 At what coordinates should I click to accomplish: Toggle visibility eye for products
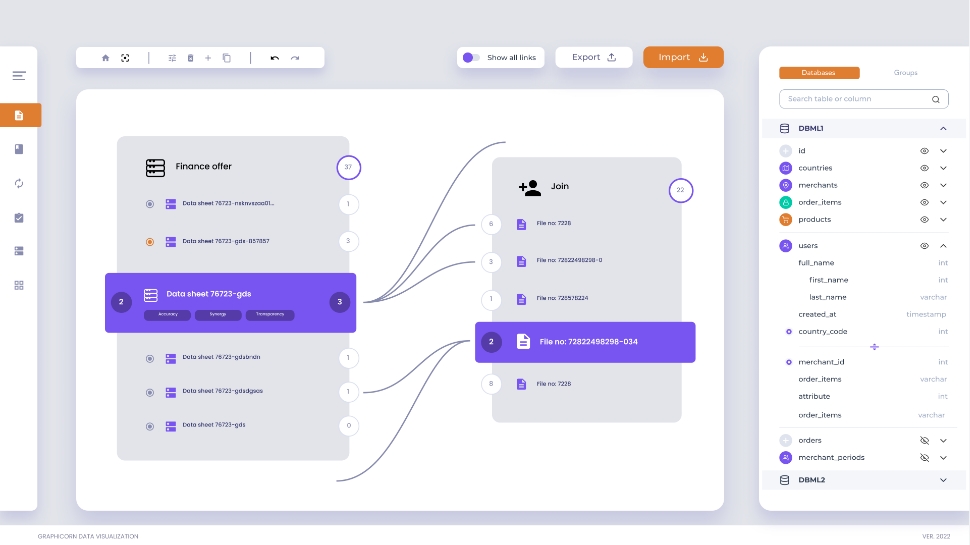tap(924, 220)
